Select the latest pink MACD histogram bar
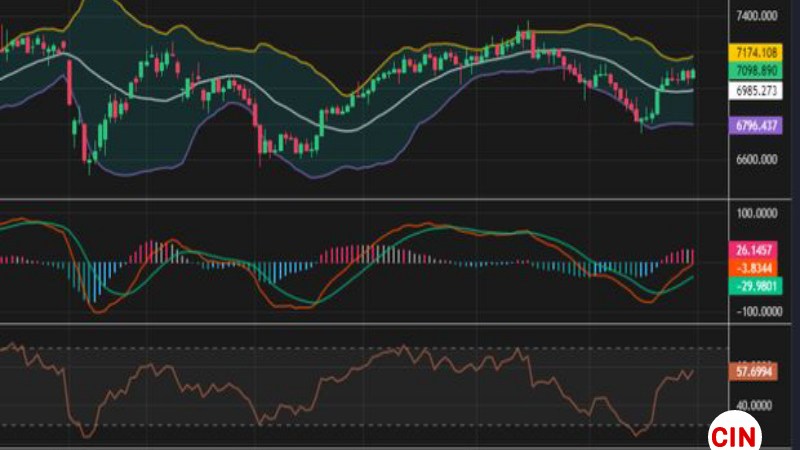The height and width of the screenshot is (450, 800). tap(691, 256)
